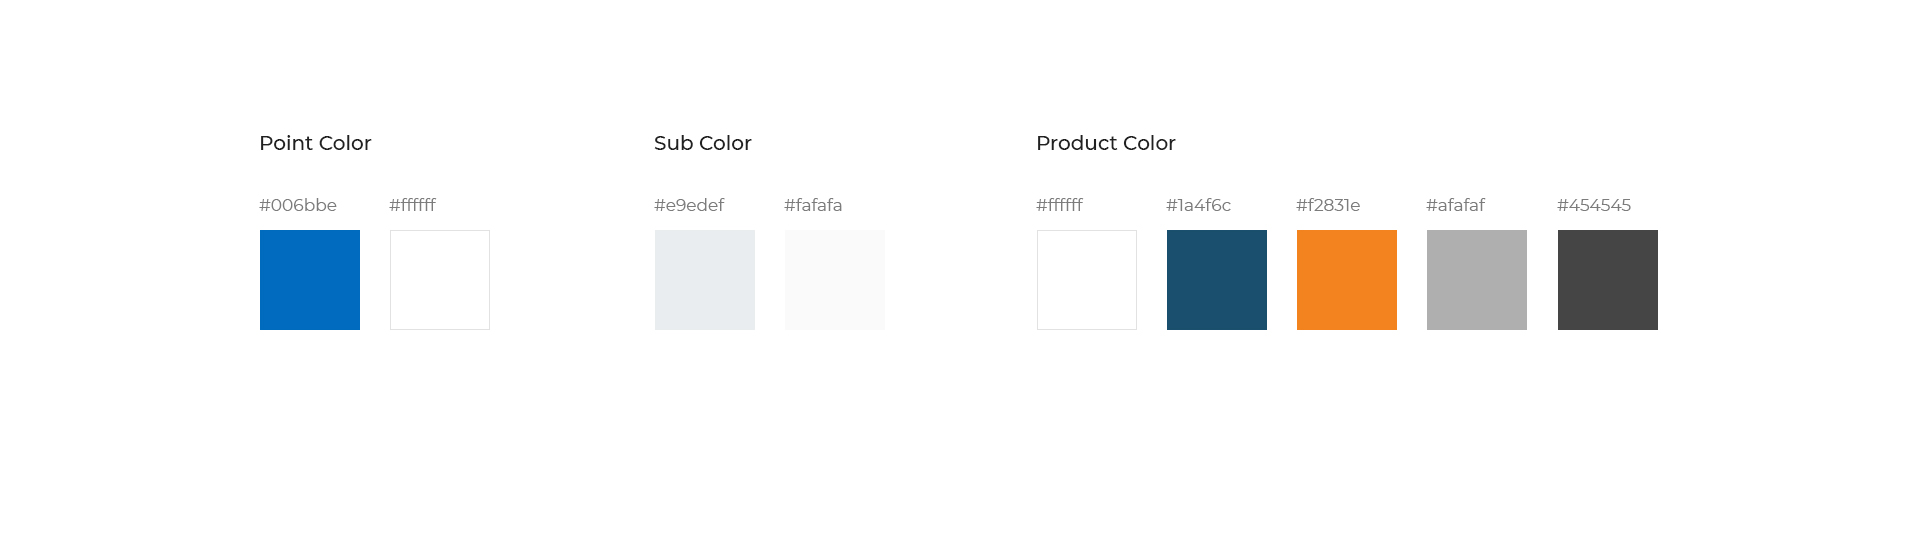The width and height of the screenshot is (1920, 560).
Task: Click the #1a4f6c hex code label
Action: click(x=1198, y=205)
